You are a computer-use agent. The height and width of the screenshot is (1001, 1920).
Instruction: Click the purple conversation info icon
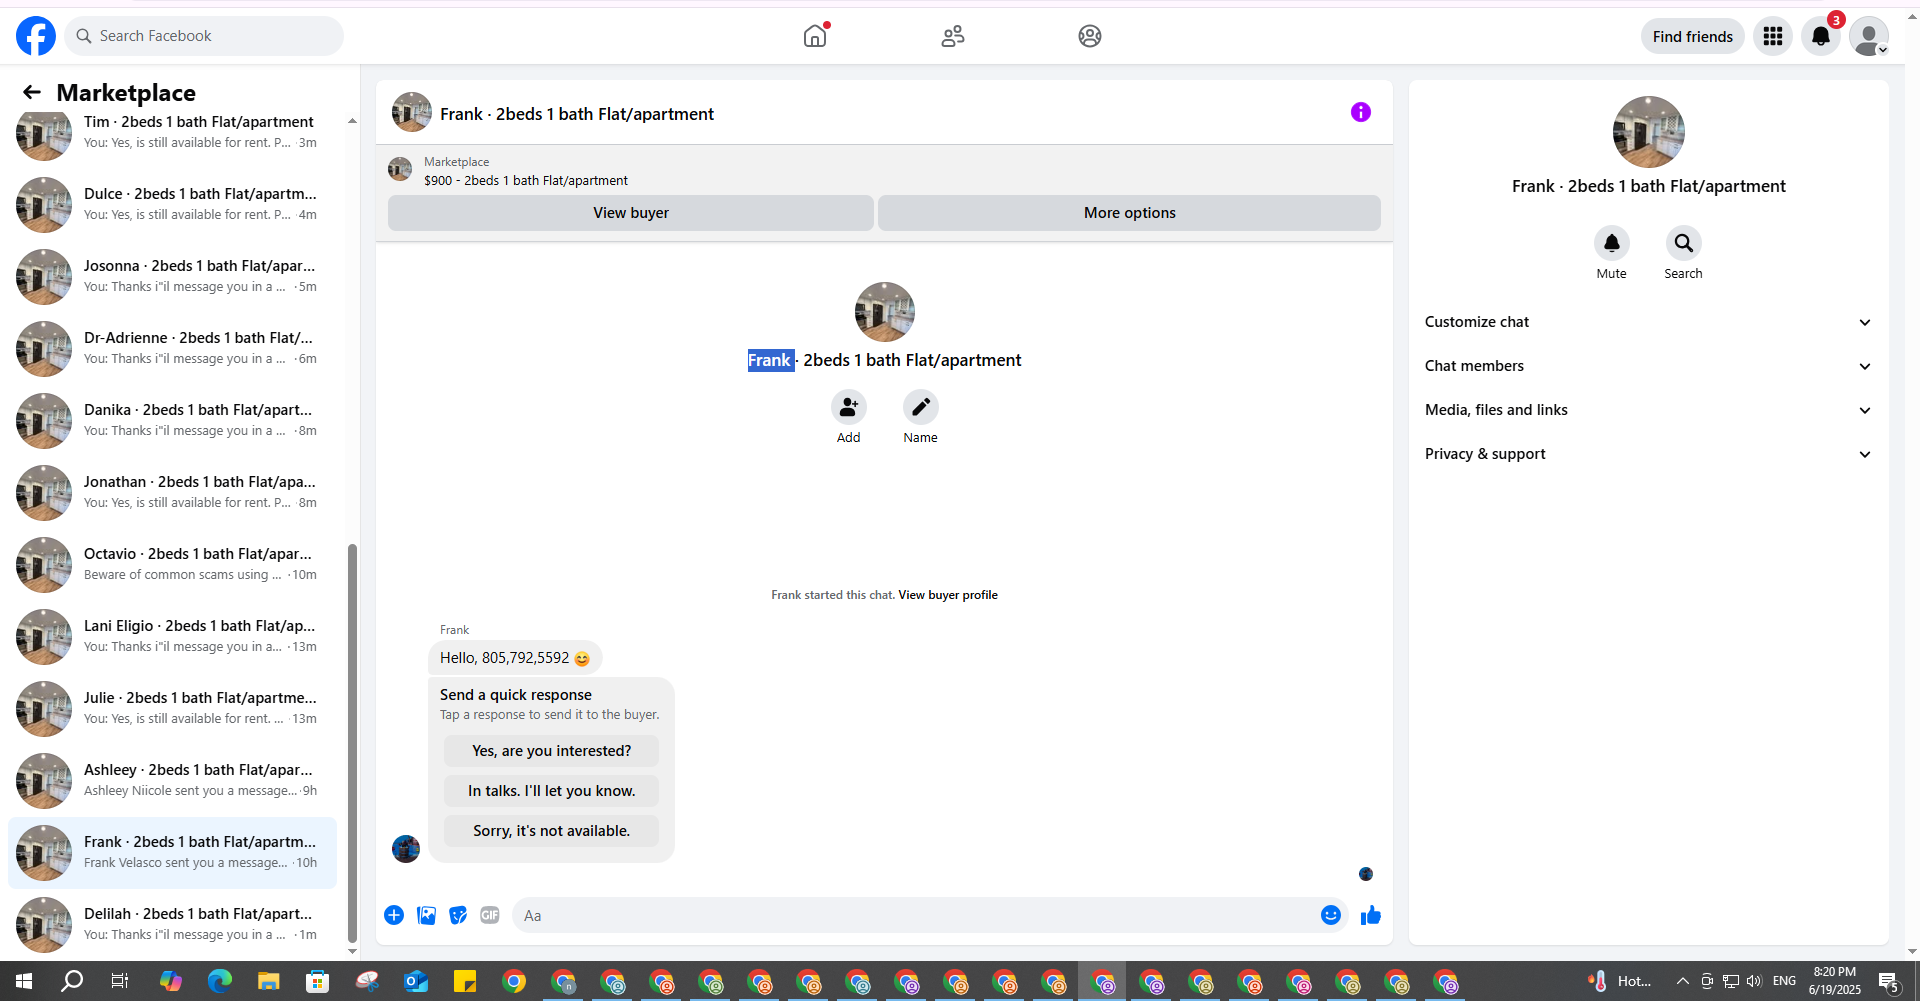1361,112
